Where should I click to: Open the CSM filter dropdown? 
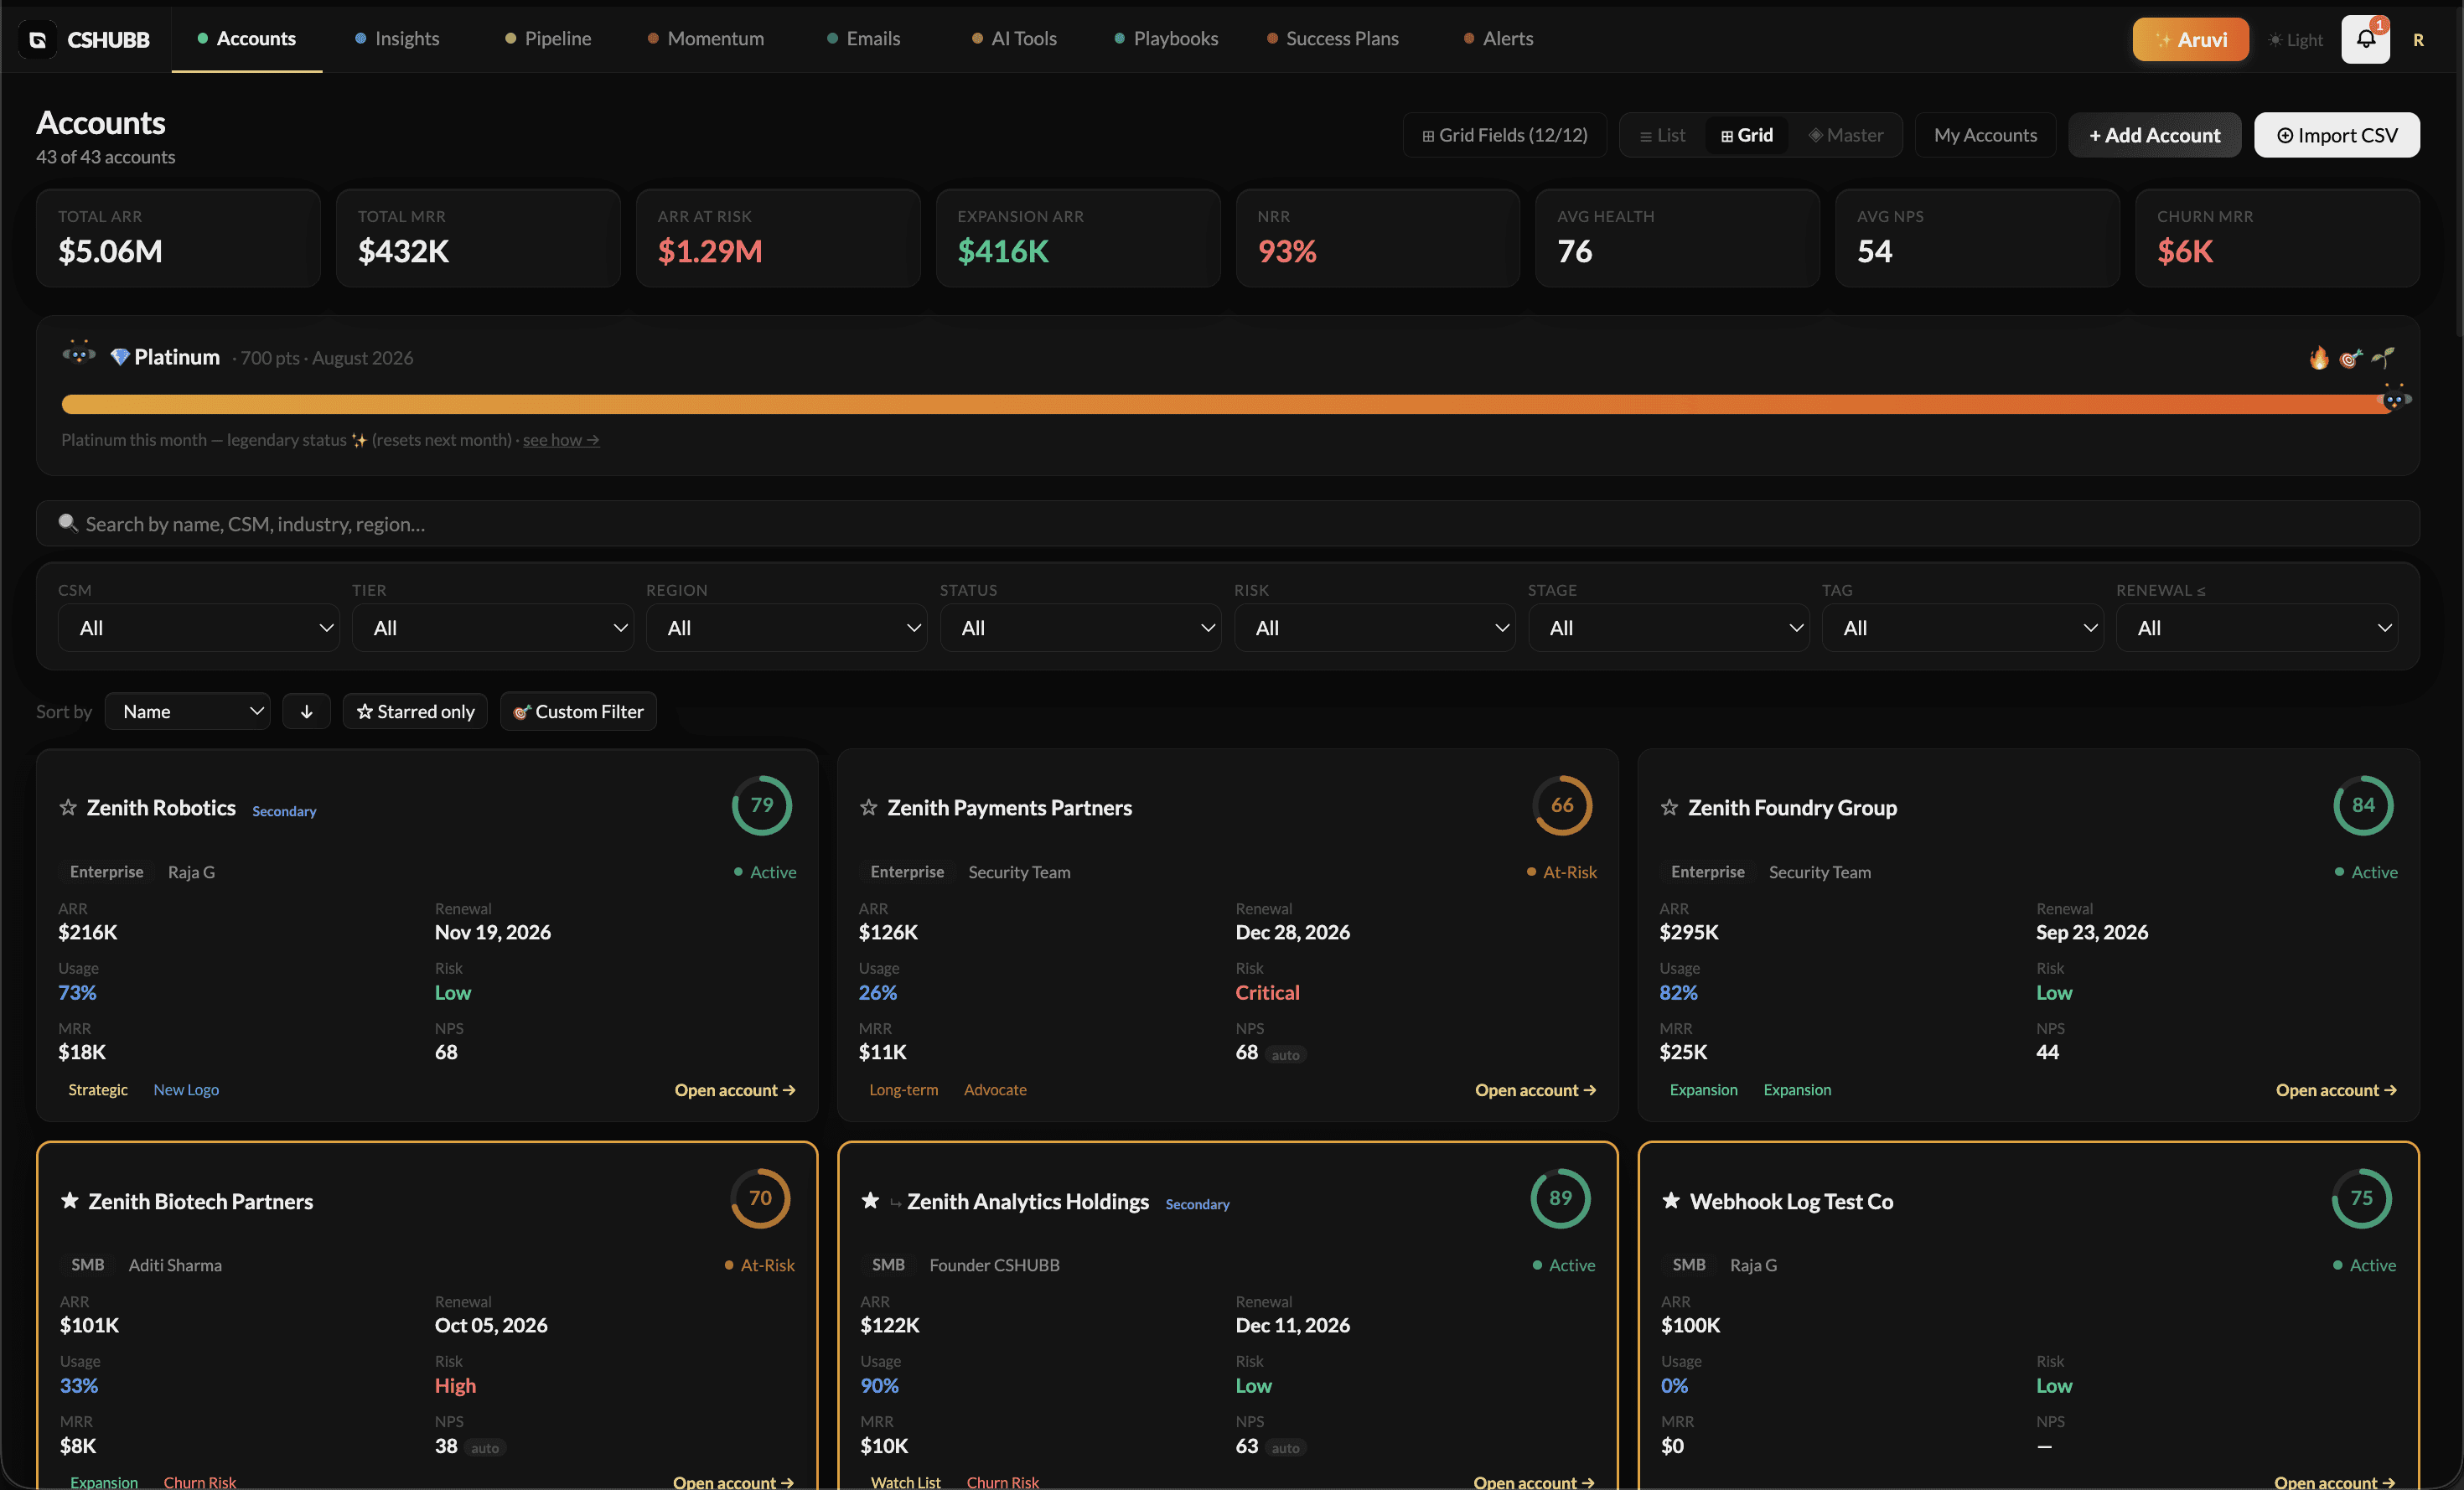coord(198,627)
